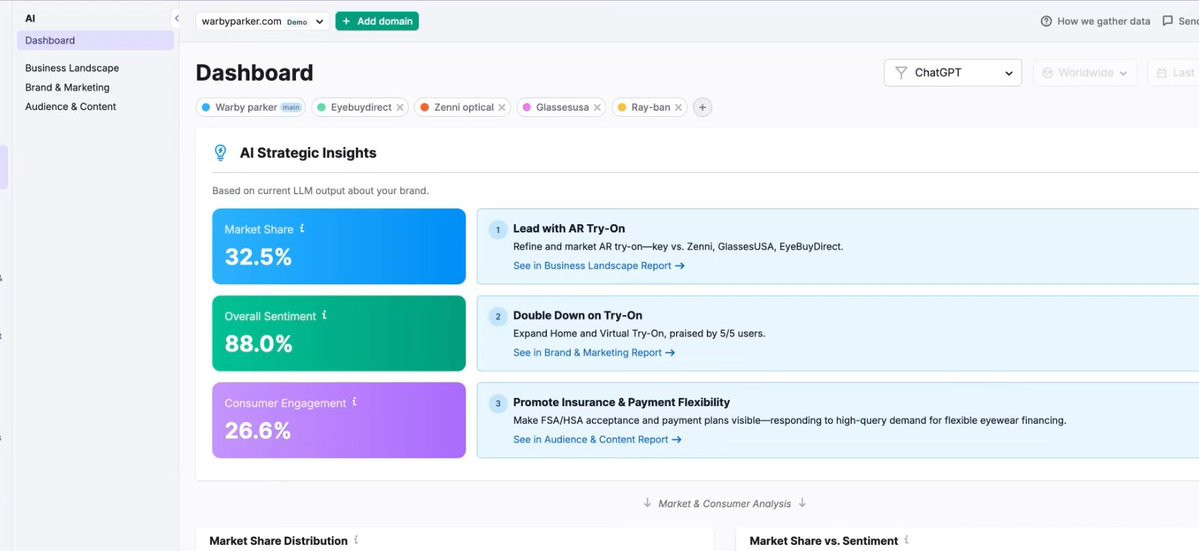The height and width of the screenshot is (551, 1199).
Task: Click the Market Share Distribution panel title
Action: click(x=278, y=540)
